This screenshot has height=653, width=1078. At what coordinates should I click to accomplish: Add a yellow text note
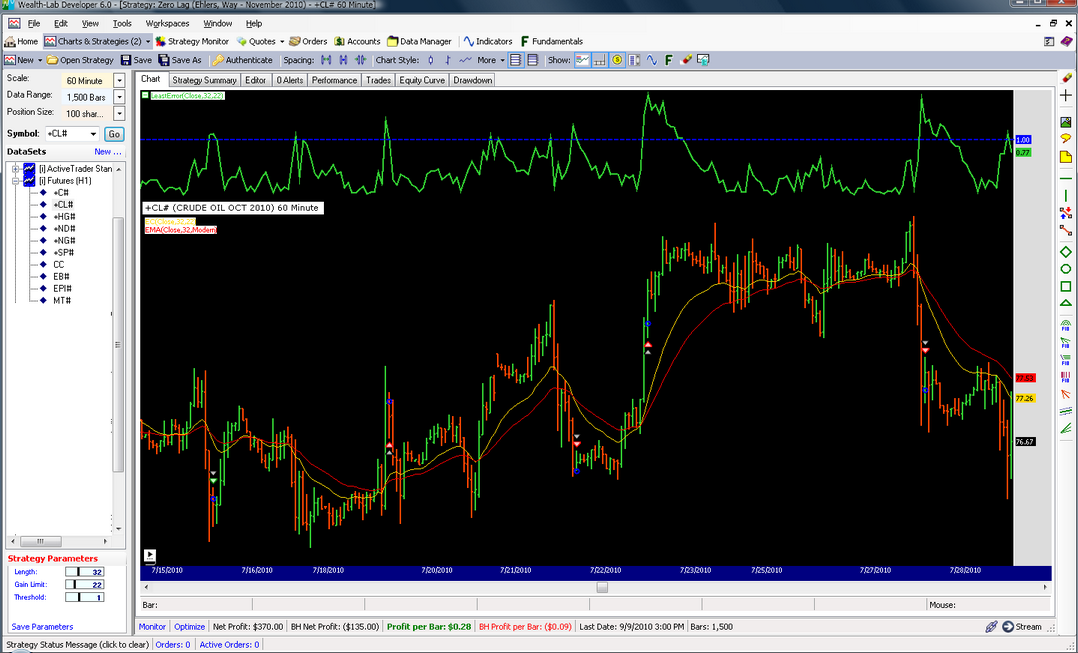click(x=1066, y=157)
